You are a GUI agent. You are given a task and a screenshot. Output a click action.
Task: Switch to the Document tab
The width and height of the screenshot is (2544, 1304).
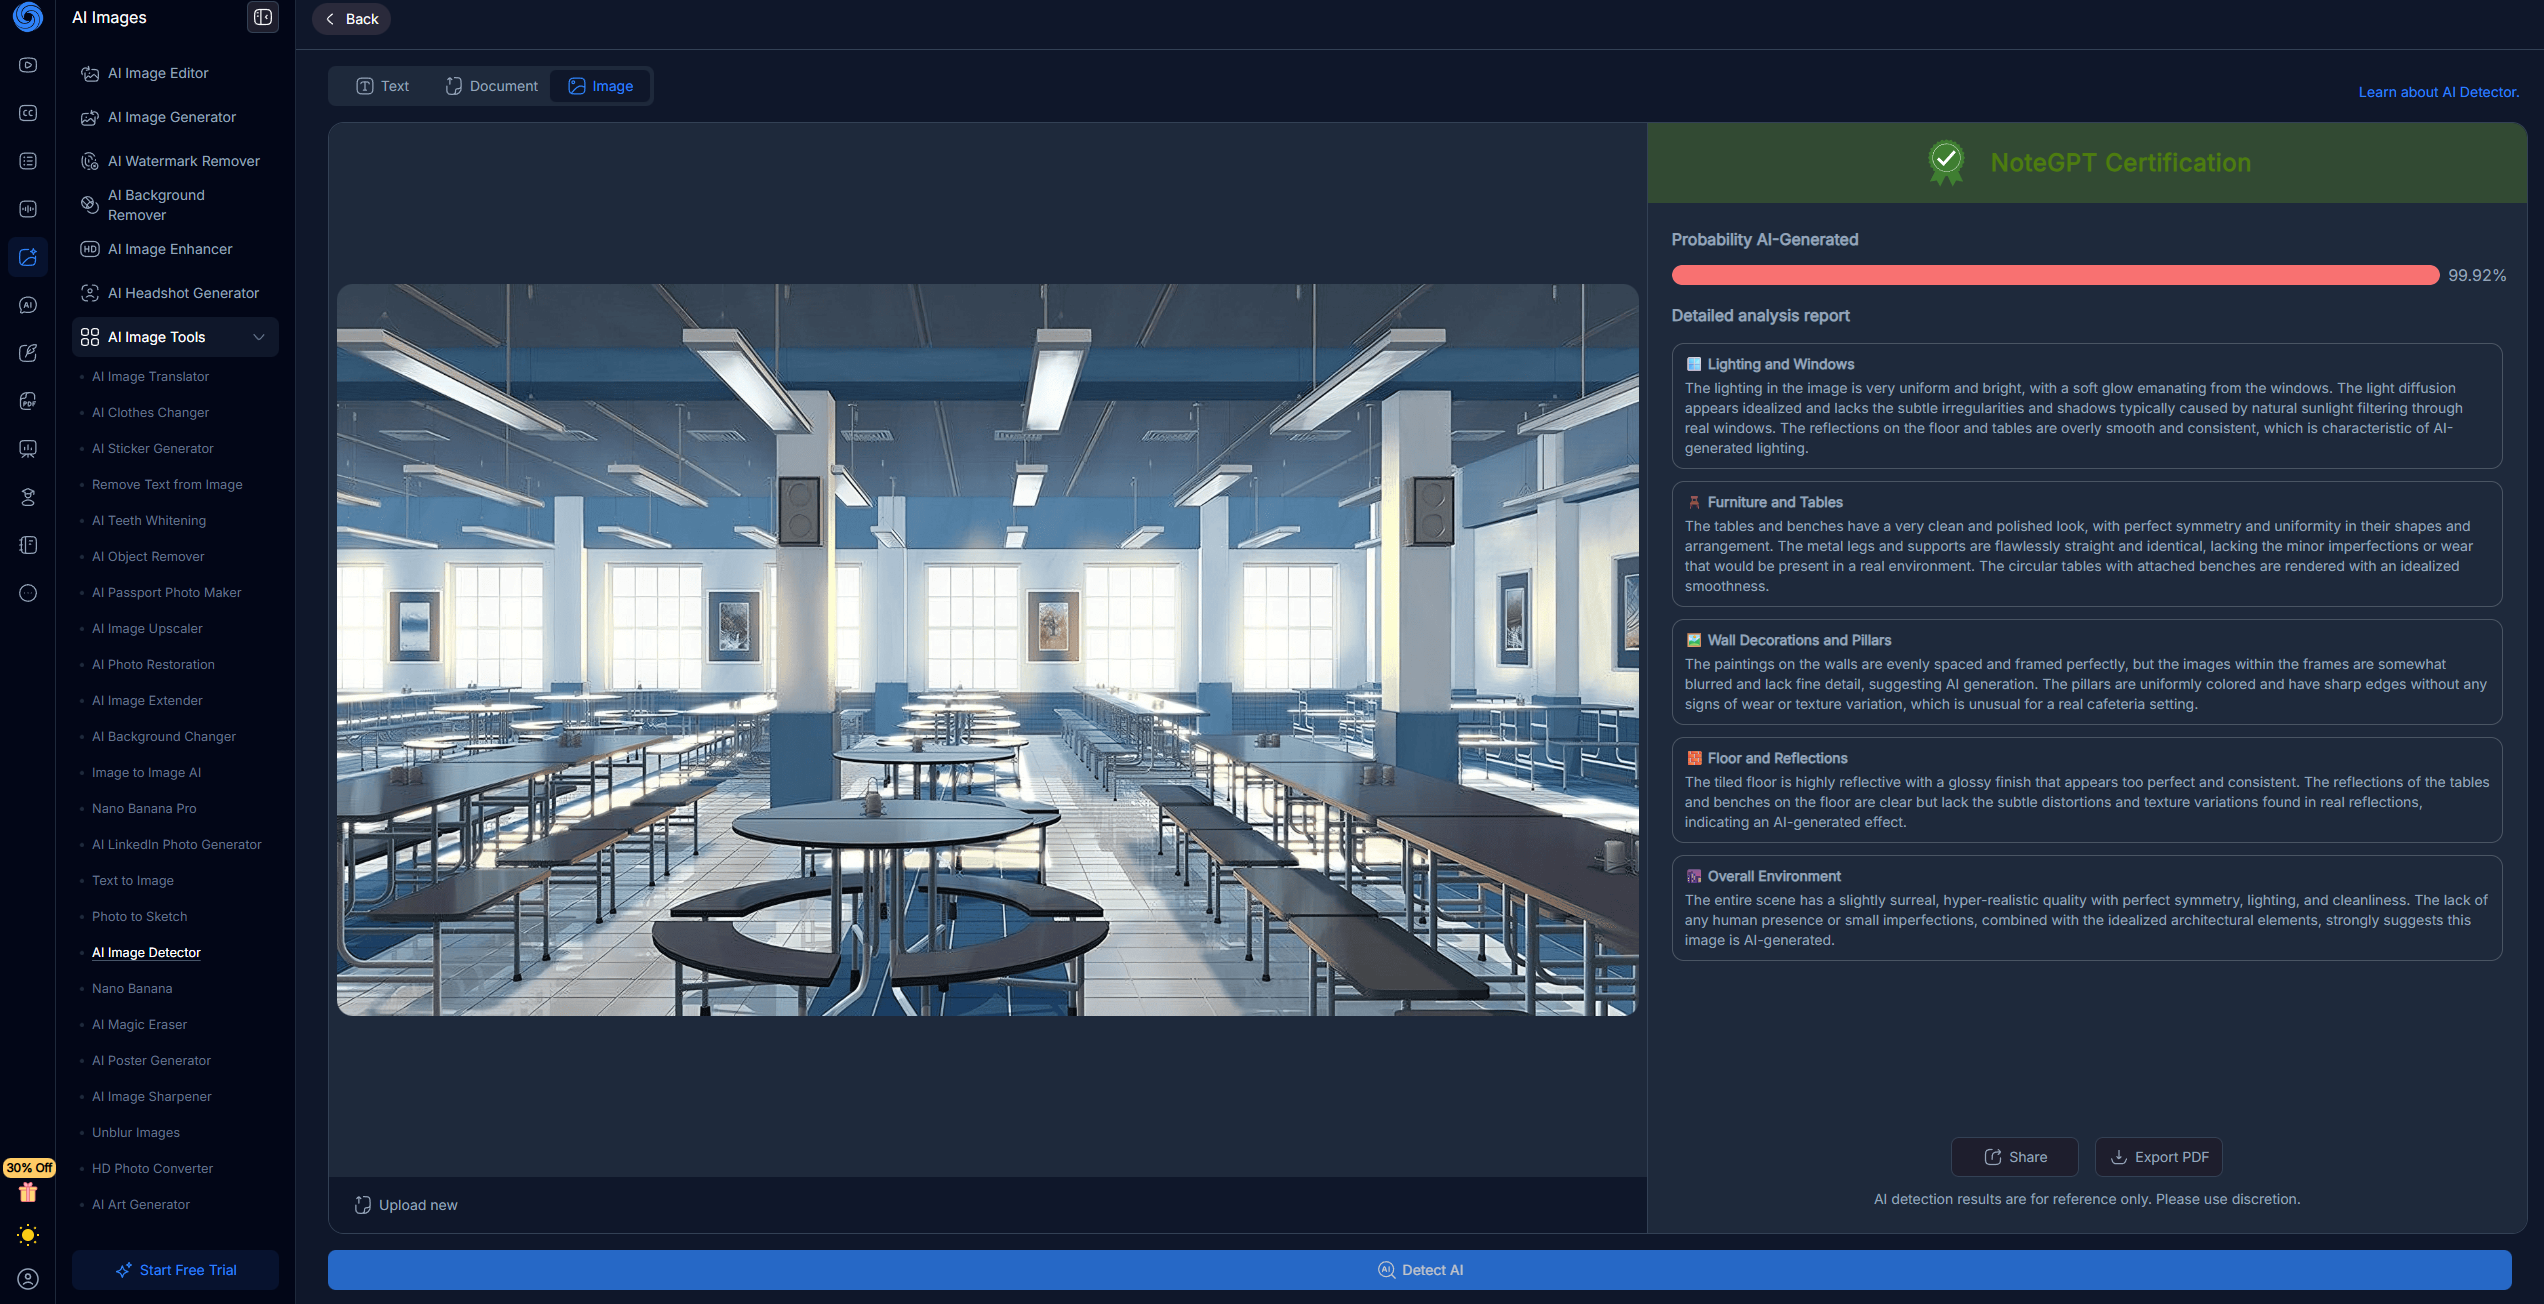point(491,86)
